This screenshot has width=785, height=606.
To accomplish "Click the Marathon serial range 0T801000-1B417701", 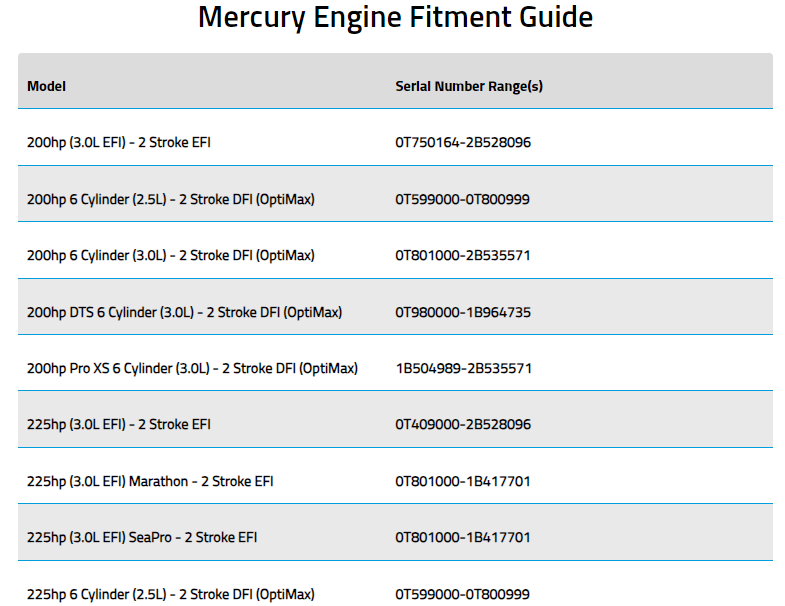I will tap(463, 481).
